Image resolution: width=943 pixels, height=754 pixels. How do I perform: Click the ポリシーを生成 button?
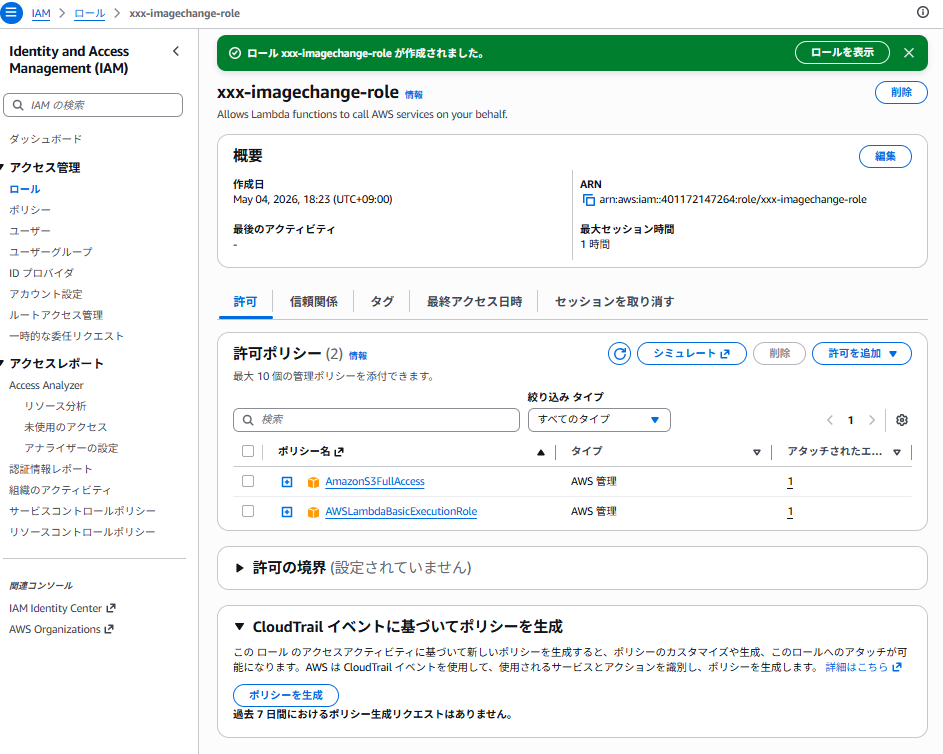tap(286, 695)
